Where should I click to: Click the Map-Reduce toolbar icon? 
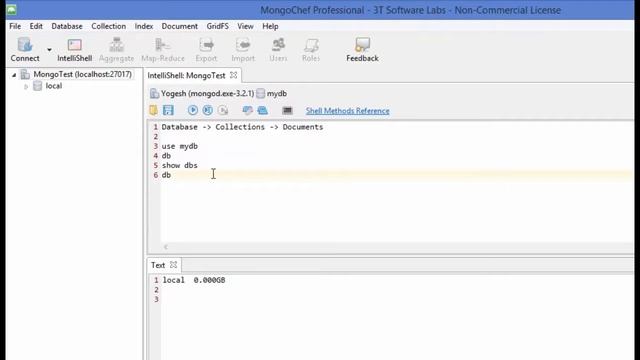(163, 49)
